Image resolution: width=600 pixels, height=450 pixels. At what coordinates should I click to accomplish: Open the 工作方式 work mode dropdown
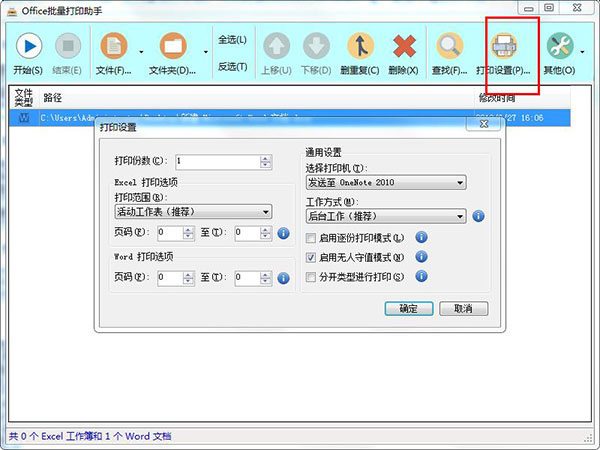coord(386,216)
